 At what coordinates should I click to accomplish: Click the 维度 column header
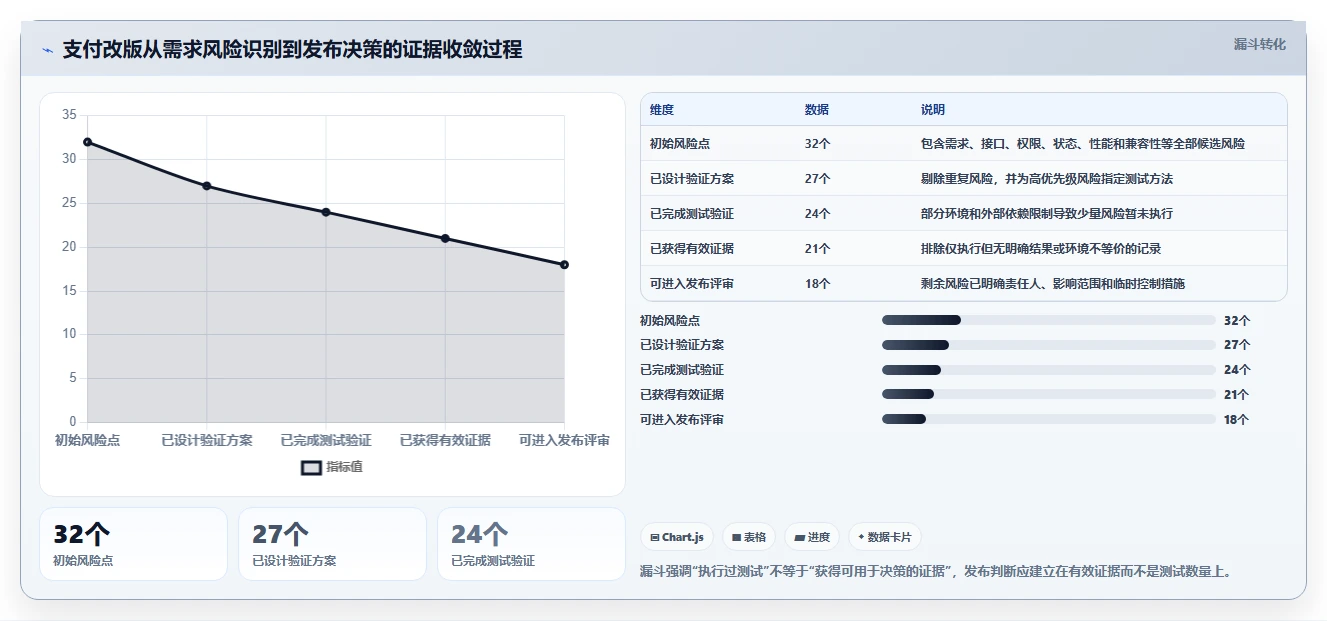coord(662,110)
